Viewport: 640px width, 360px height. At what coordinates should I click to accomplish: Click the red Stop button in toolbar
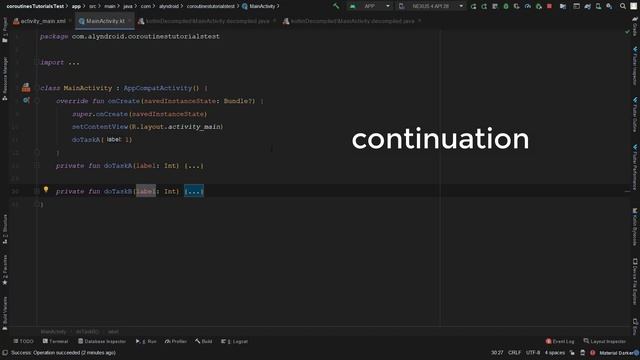click(x=549, y=6)
